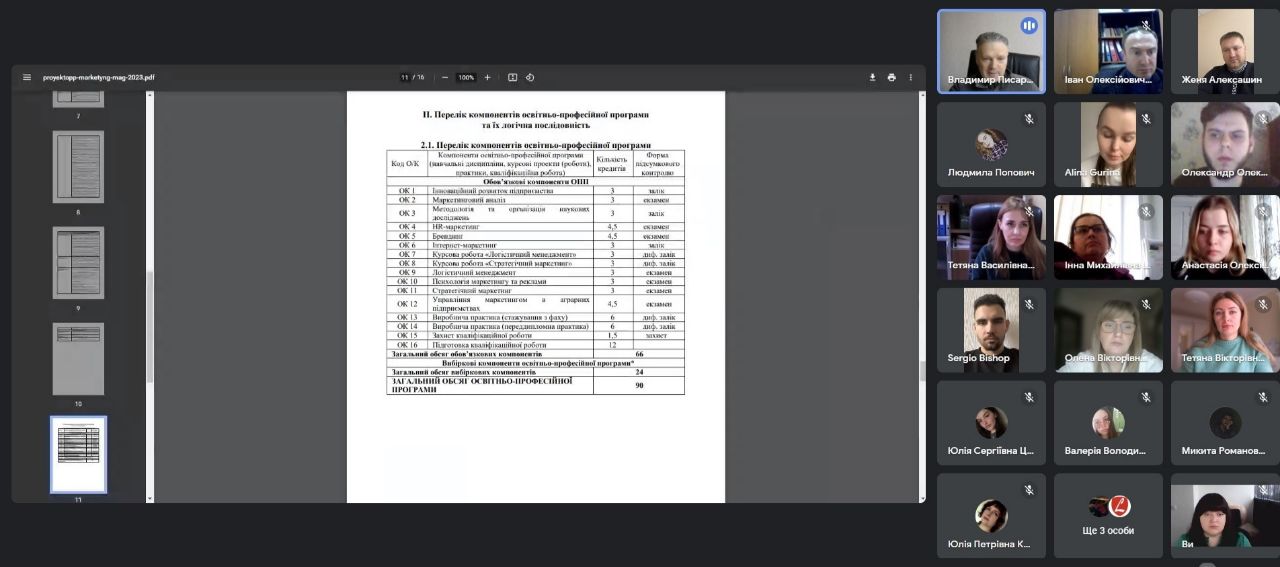Click the PDF document vertical scrollbar
The width and height of the screenshot is (1280, 567).
pyautogui.click(x=921, y=371)
